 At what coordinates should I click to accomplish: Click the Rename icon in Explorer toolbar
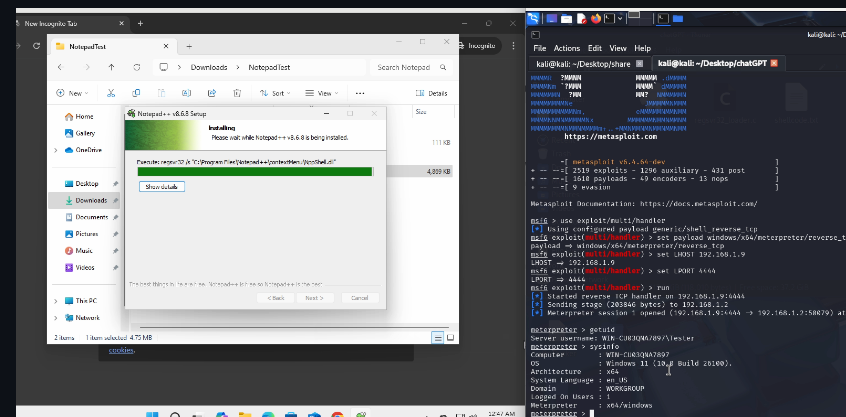tap(186, 93)
